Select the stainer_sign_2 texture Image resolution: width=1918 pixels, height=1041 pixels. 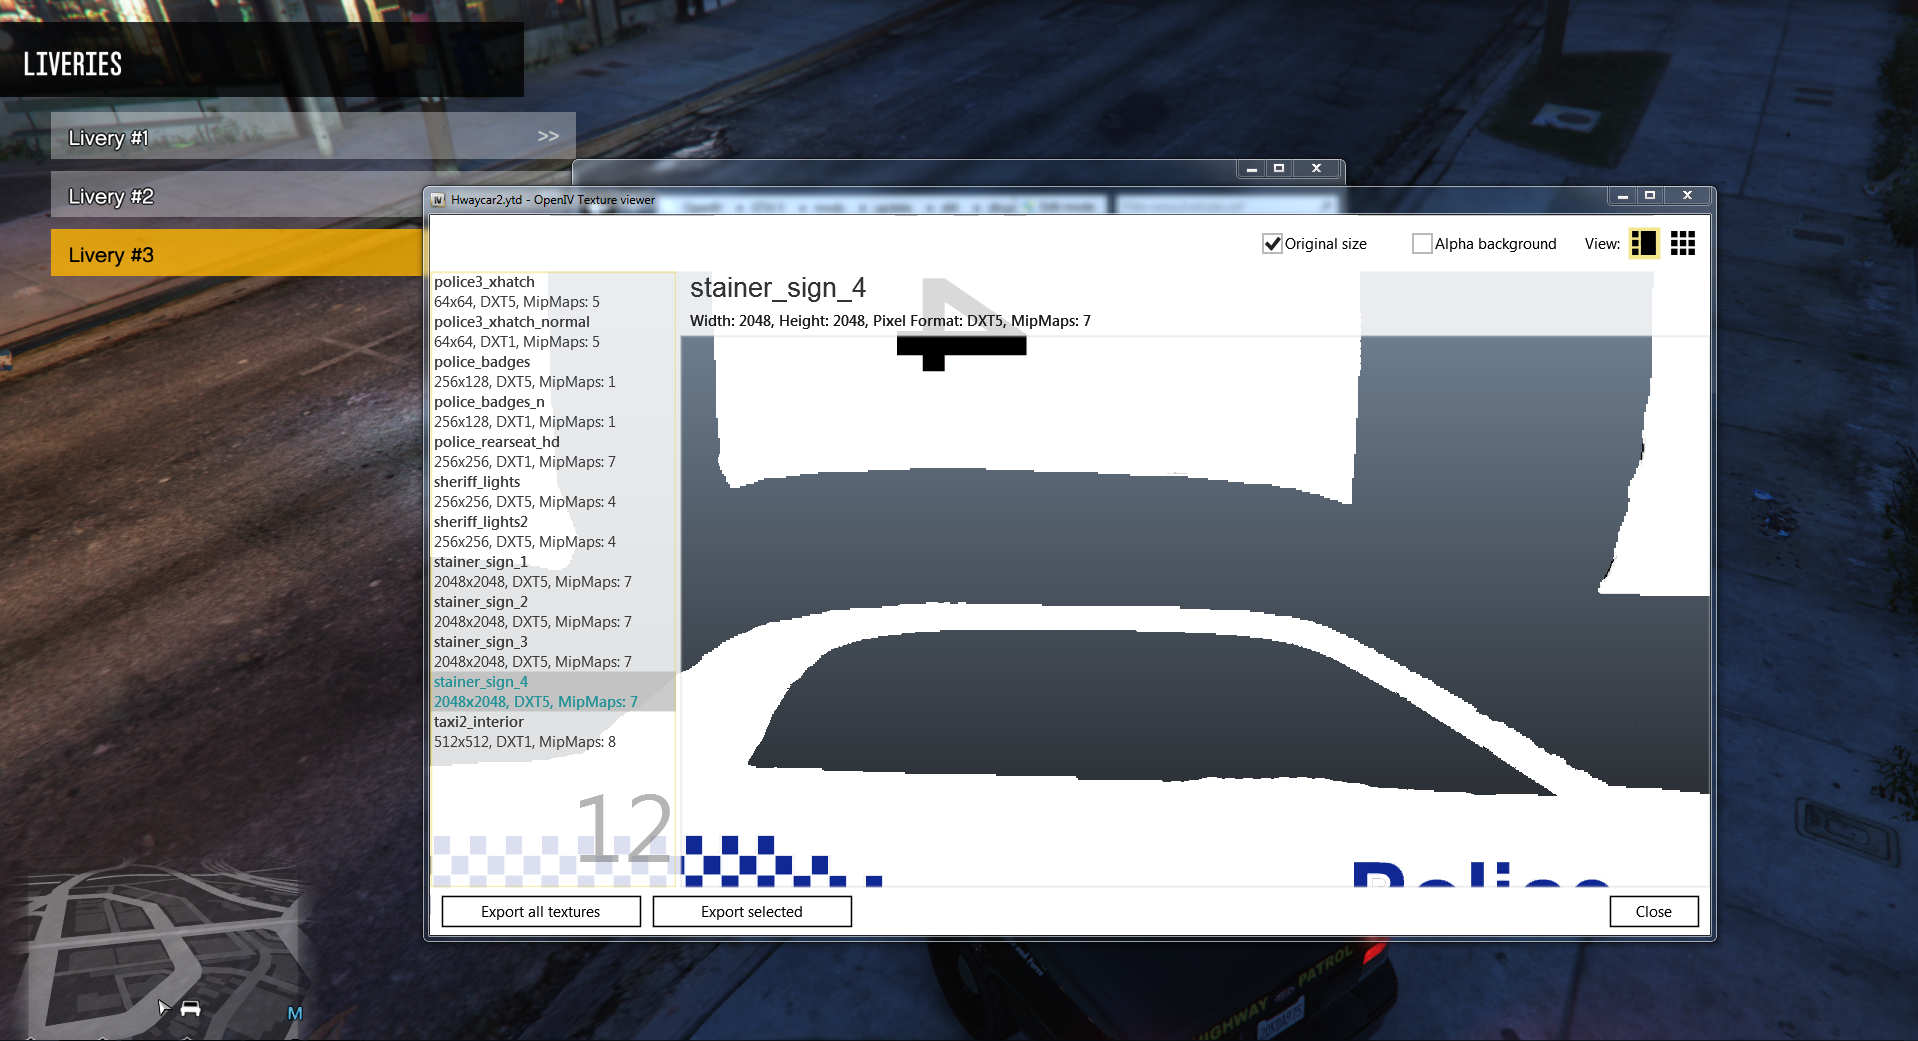(553, 612)
